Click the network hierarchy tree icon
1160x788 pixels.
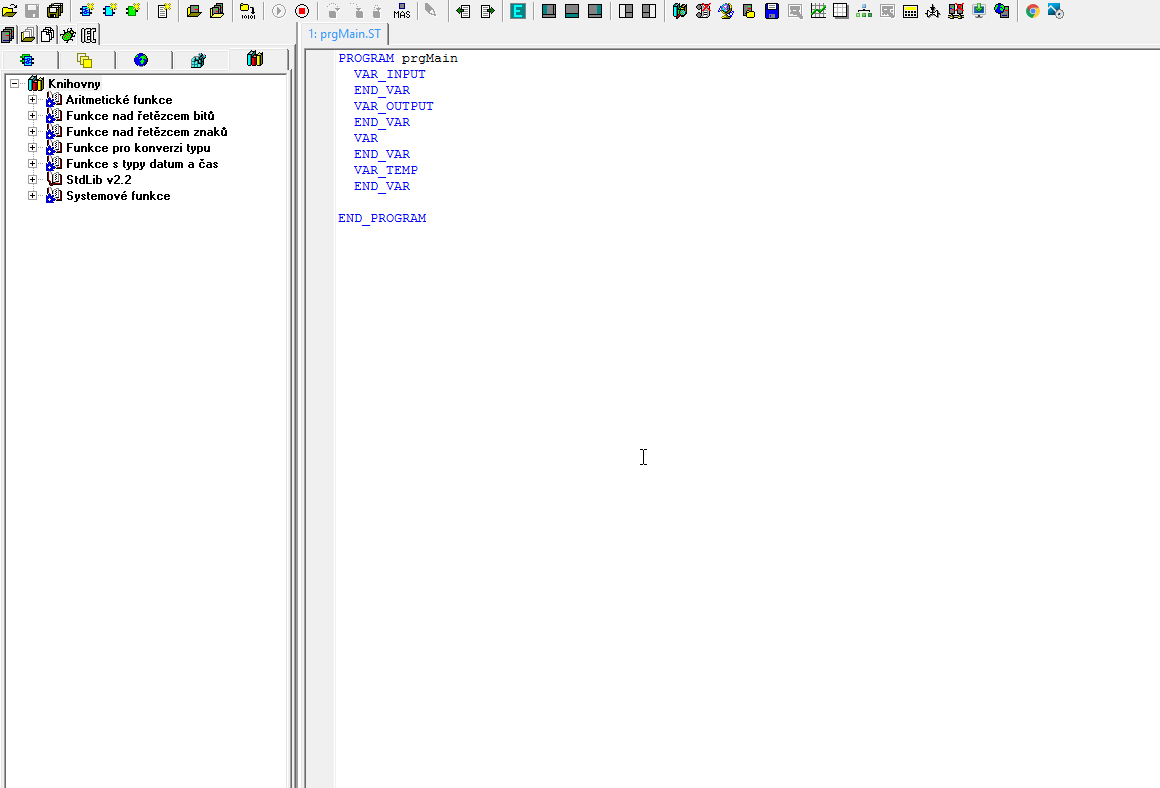coord(864,11)
